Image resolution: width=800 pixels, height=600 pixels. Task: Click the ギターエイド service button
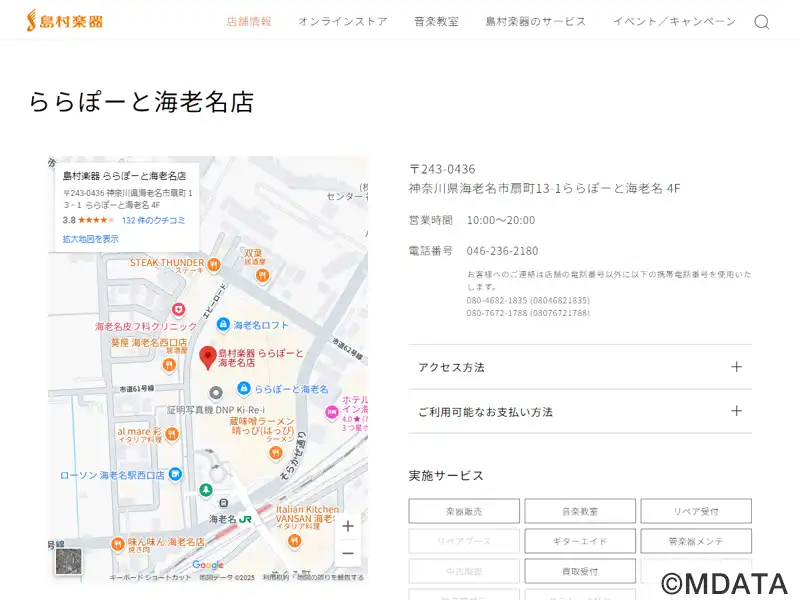coord(580,541)
